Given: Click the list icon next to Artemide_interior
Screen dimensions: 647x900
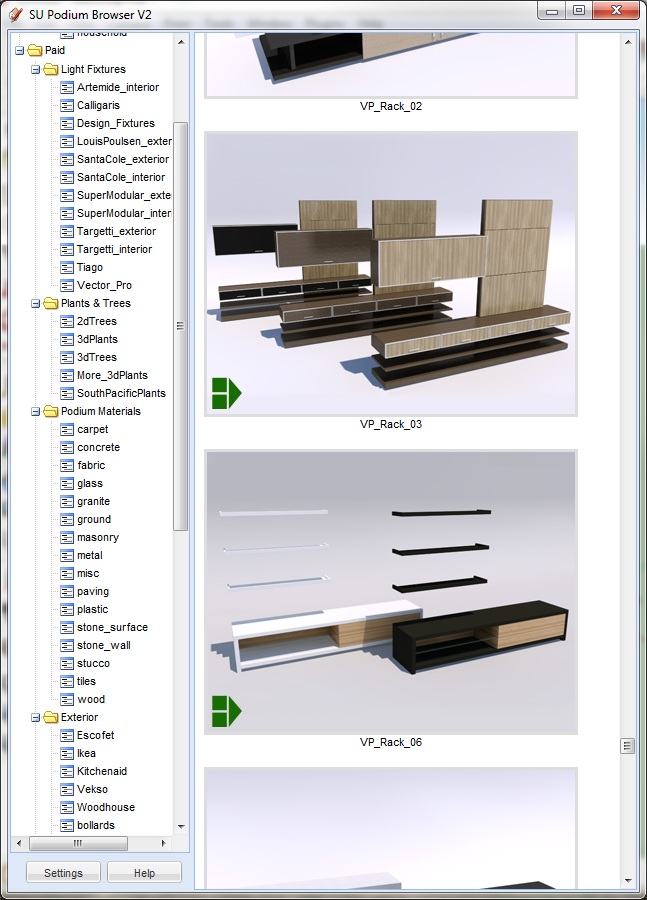Looking at the screenshot, I should pos(67,87).
